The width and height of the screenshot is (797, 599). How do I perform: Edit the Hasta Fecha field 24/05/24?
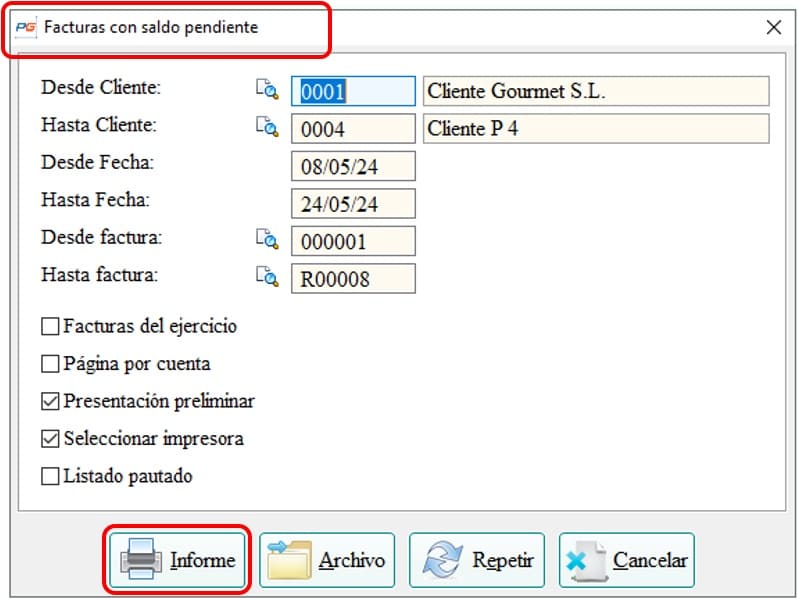click(x=353, y=204)
